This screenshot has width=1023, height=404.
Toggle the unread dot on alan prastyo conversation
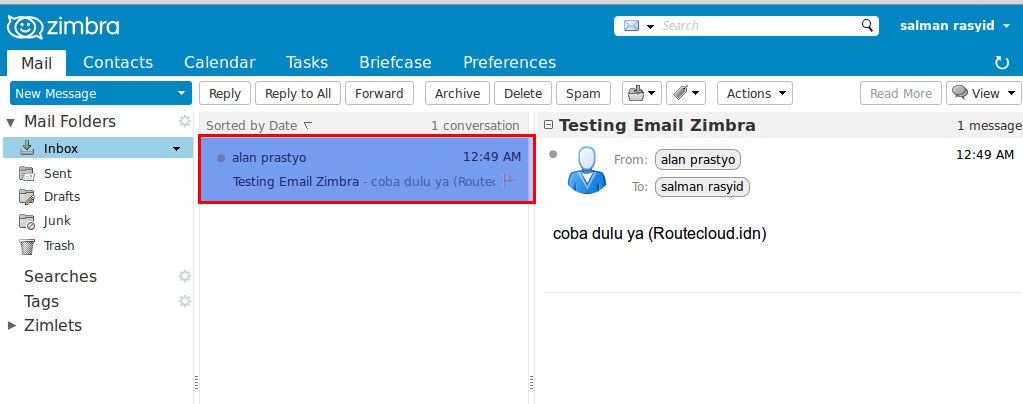[221, 158]
